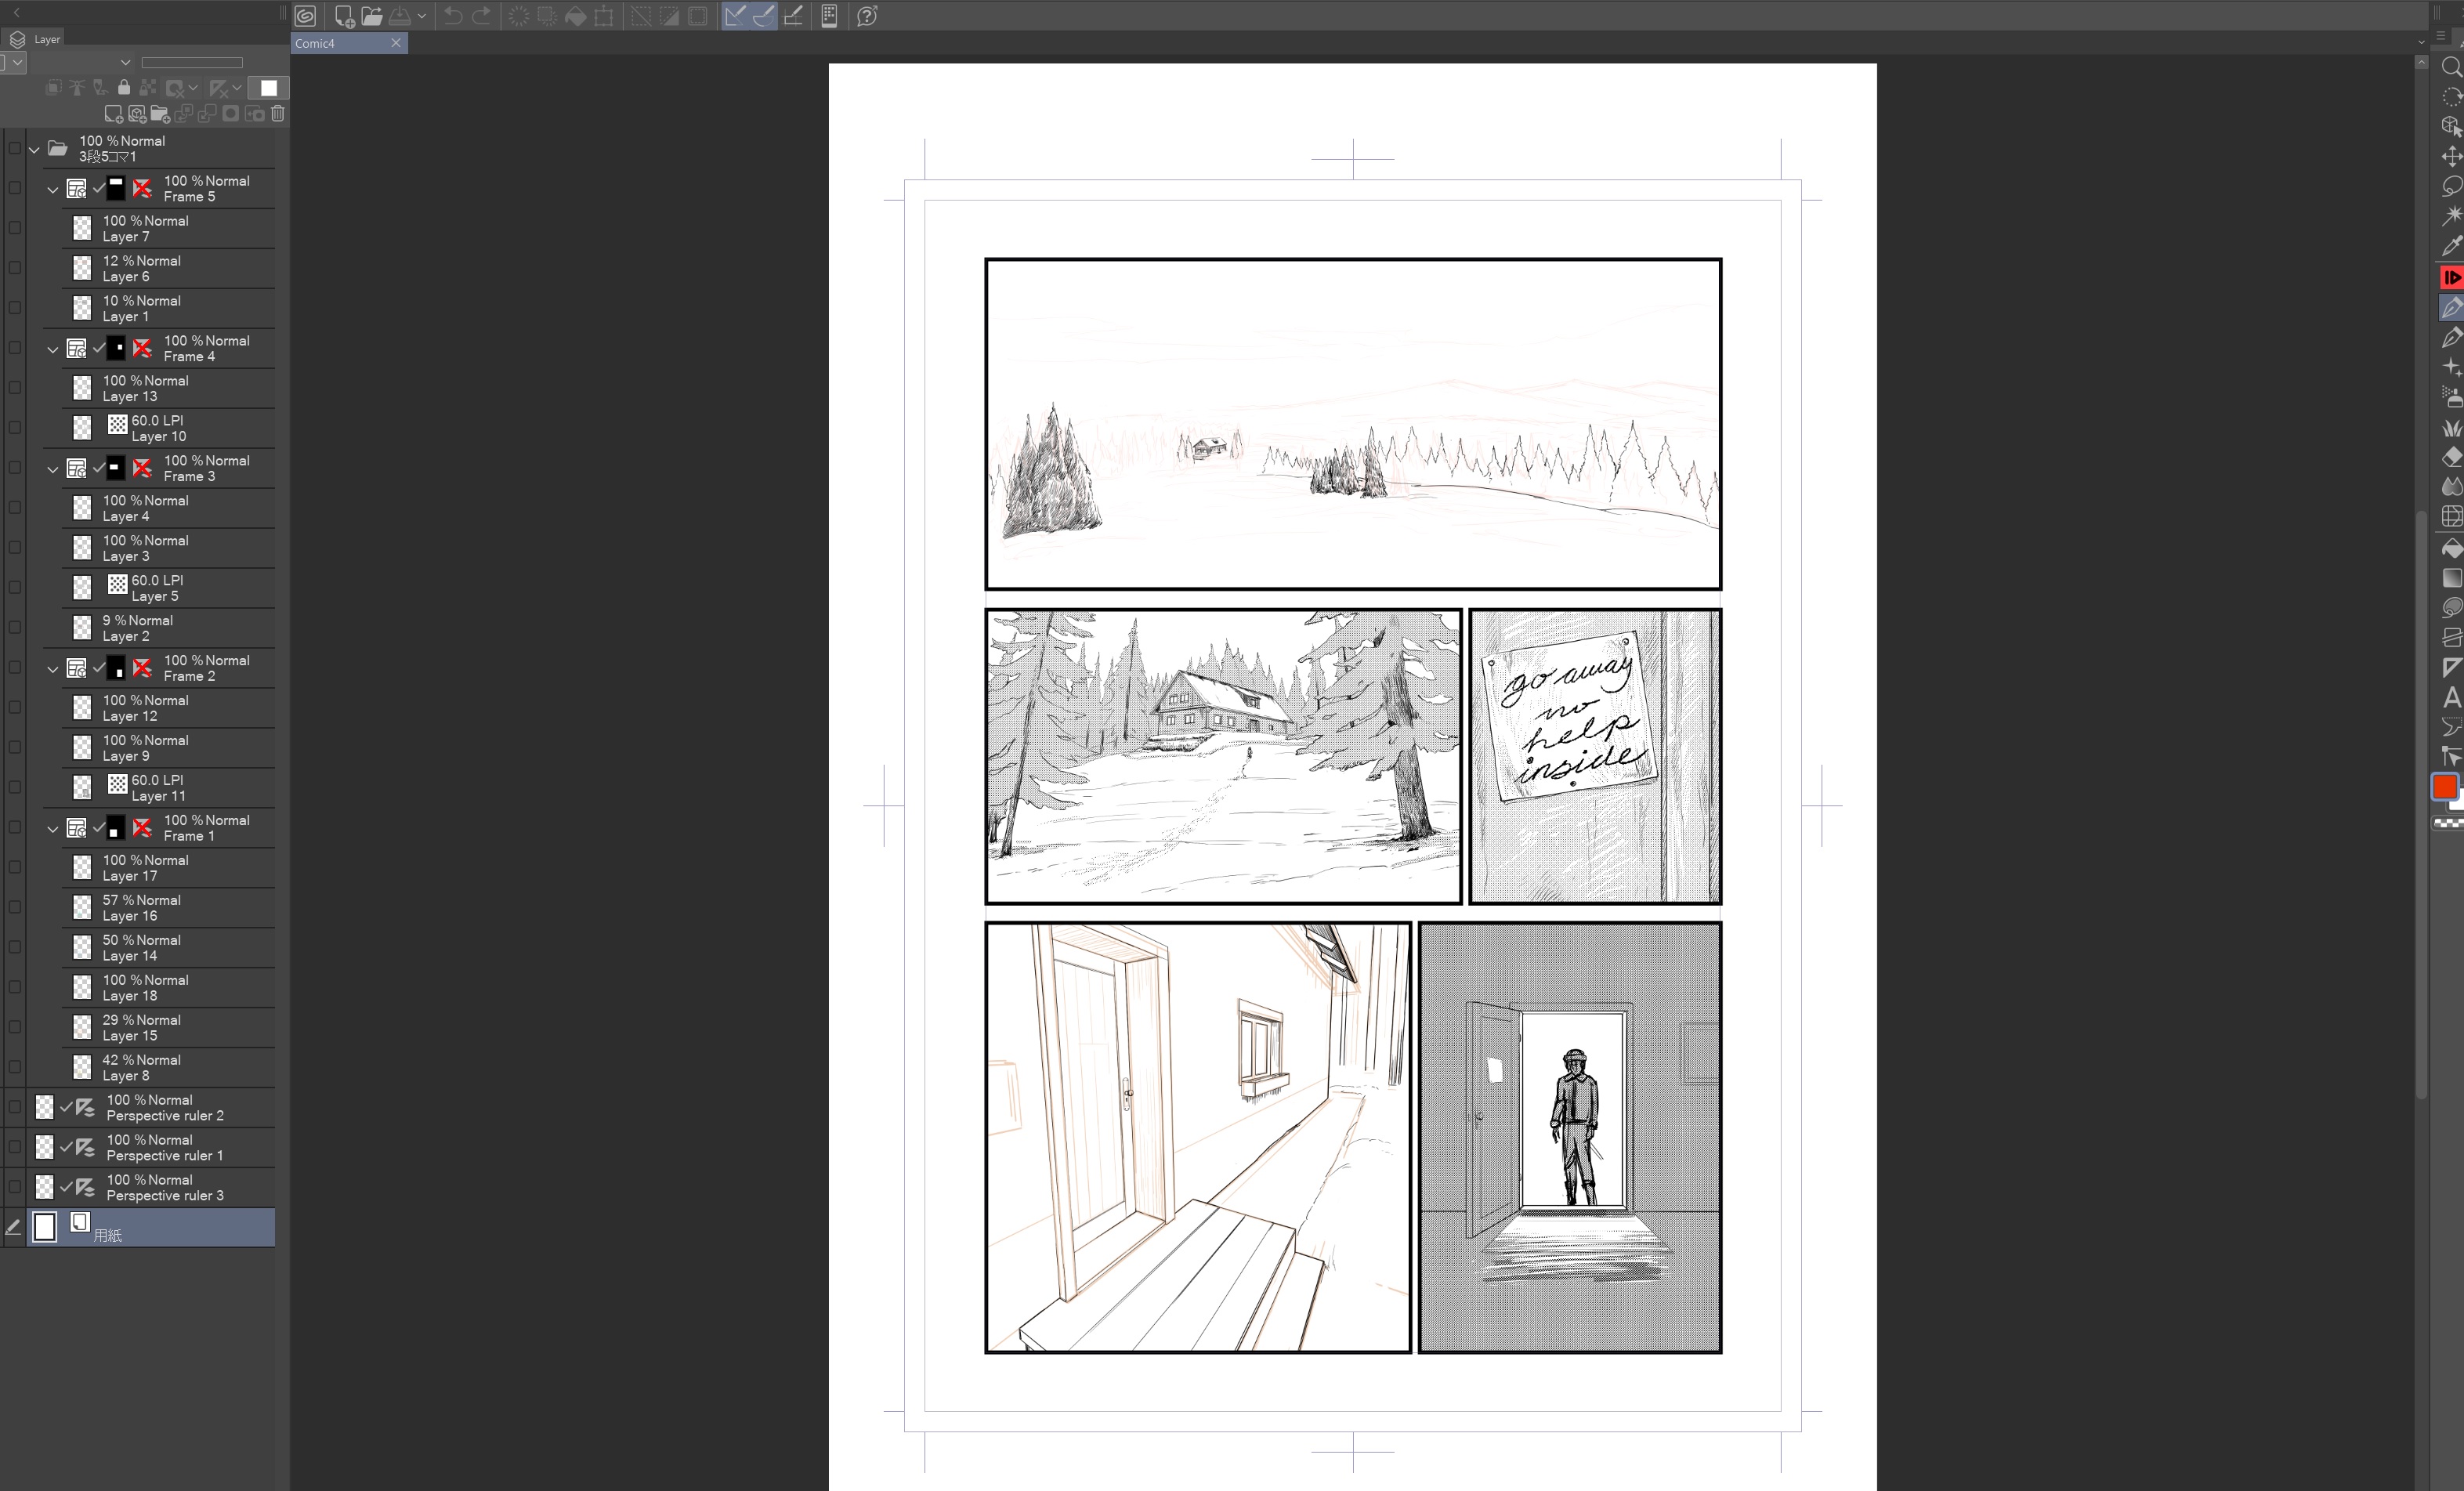The height and width of the screenshot is (1491, 2464).
Task: Click the Open file folder icon
Action: pos(372,16)
